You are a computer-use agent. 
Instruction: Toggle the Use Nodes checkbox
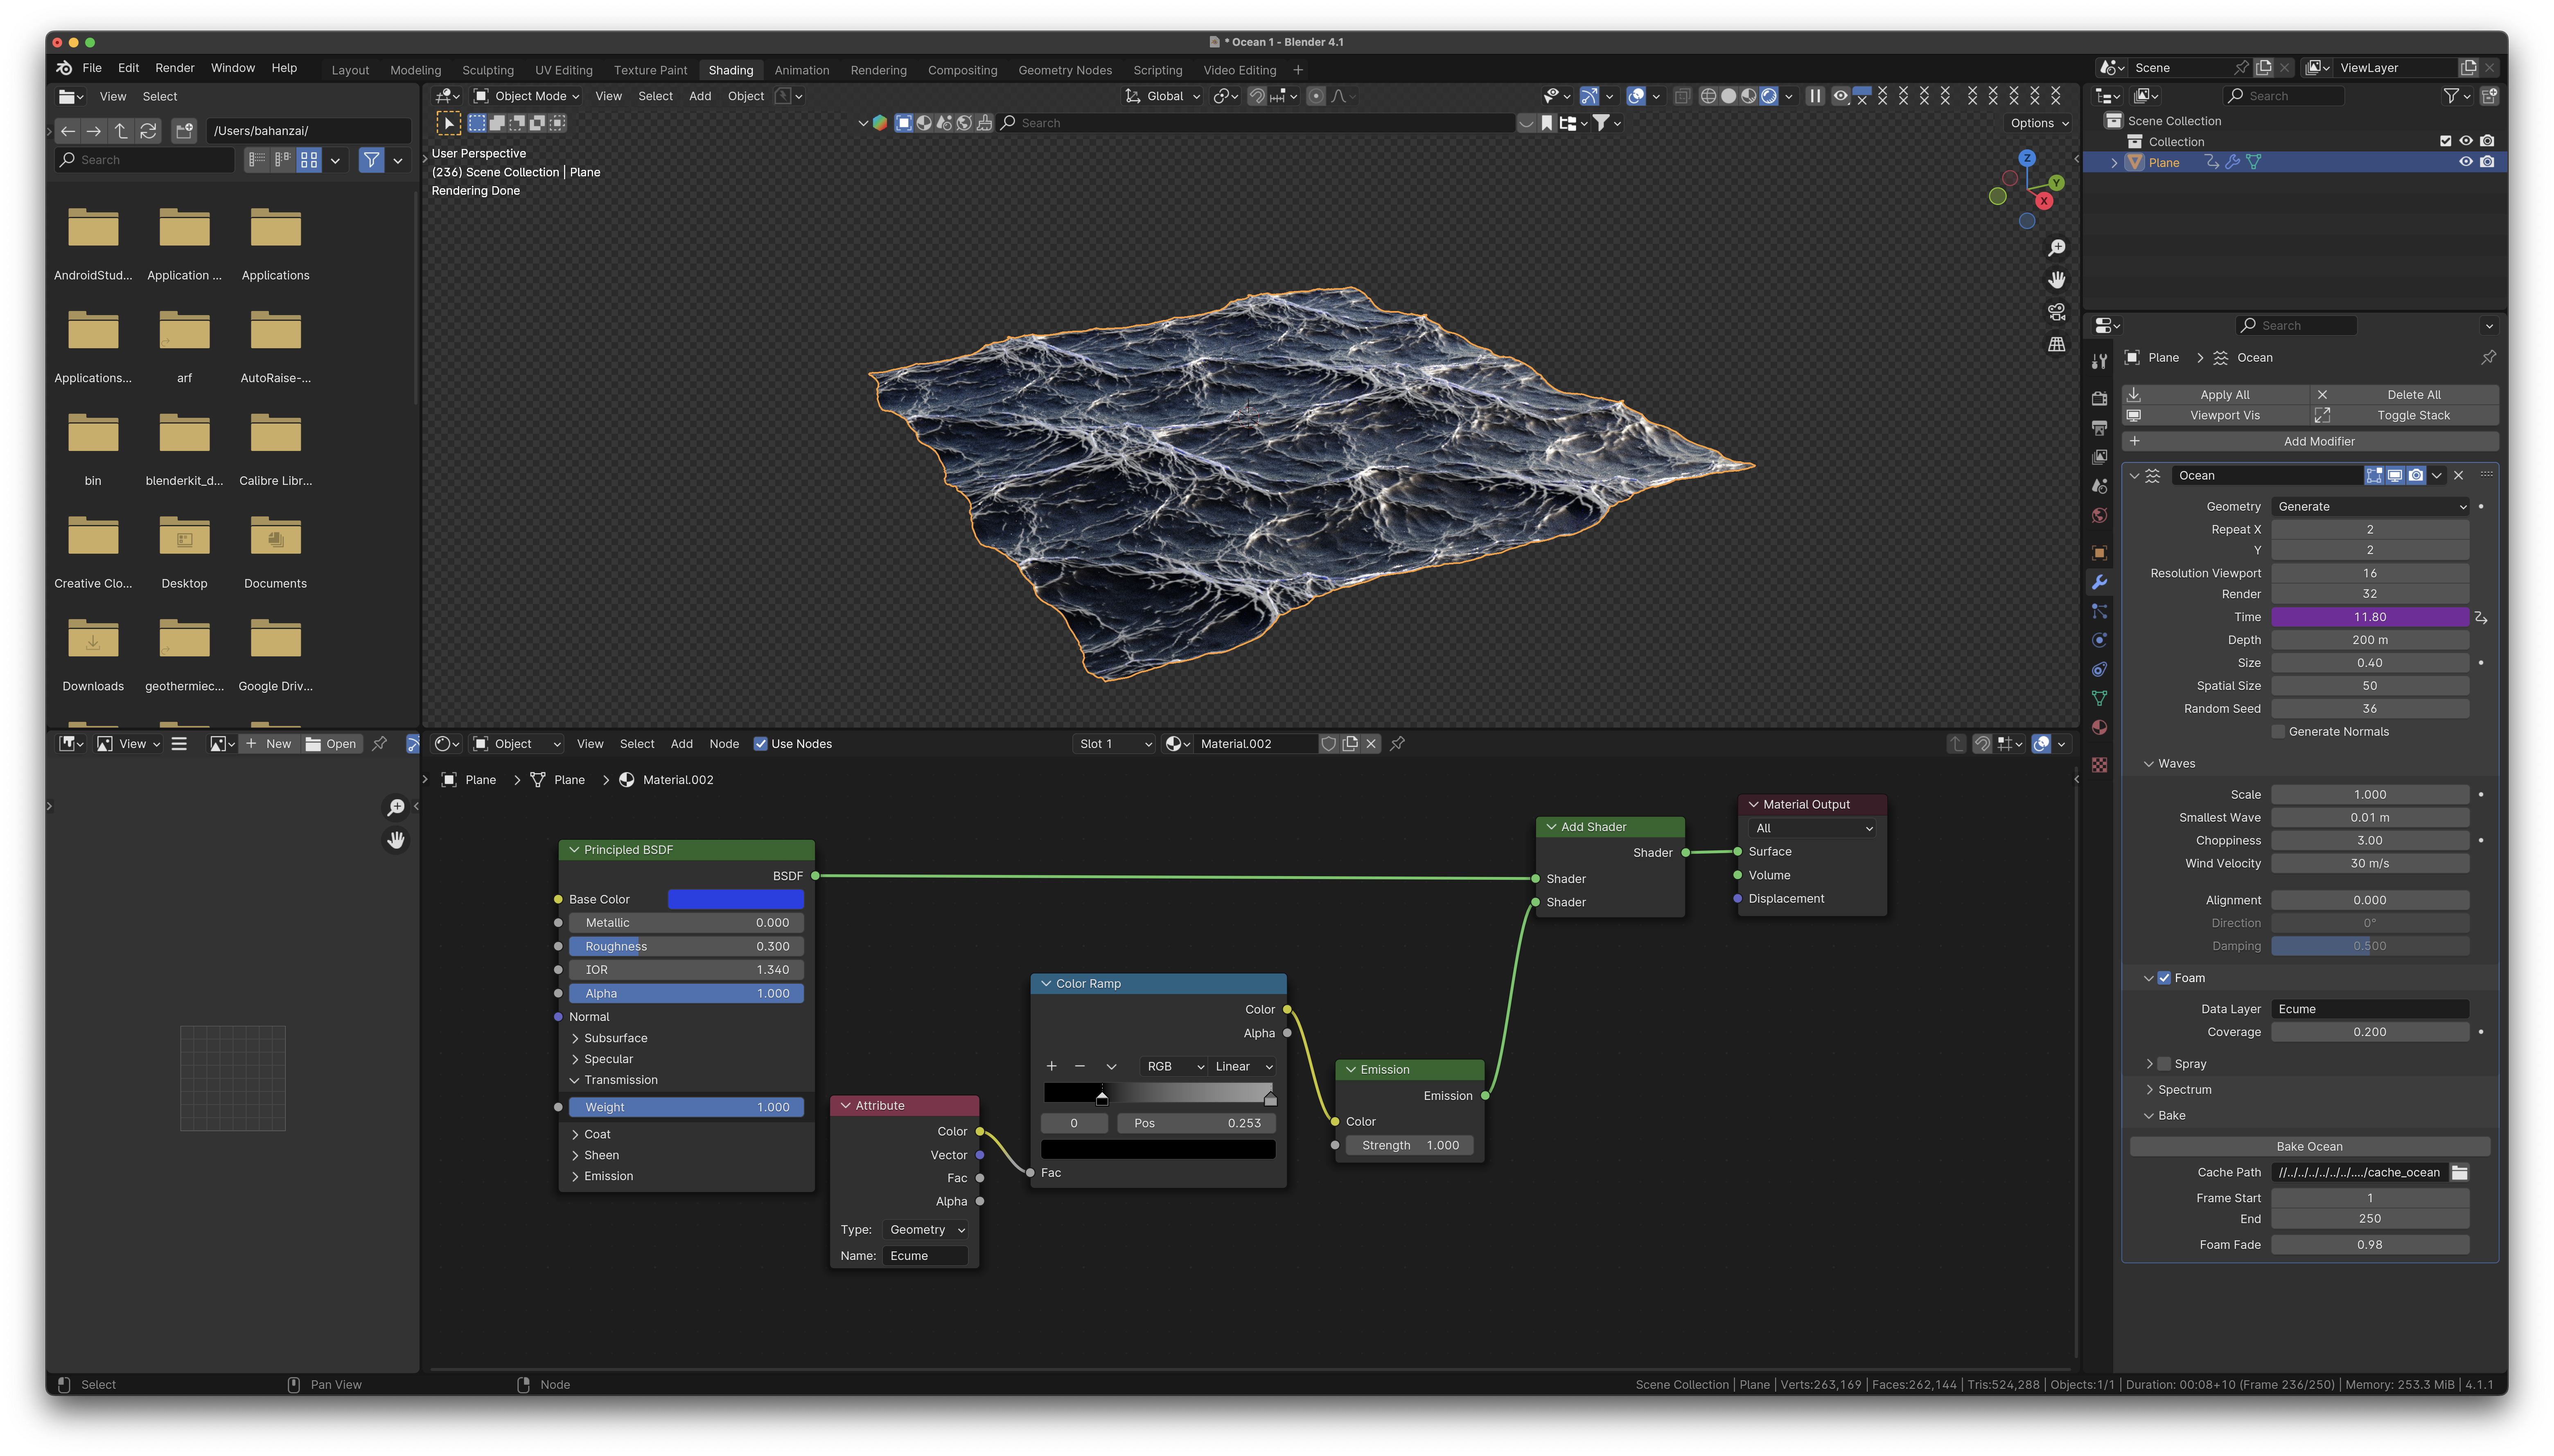[760, 744]
